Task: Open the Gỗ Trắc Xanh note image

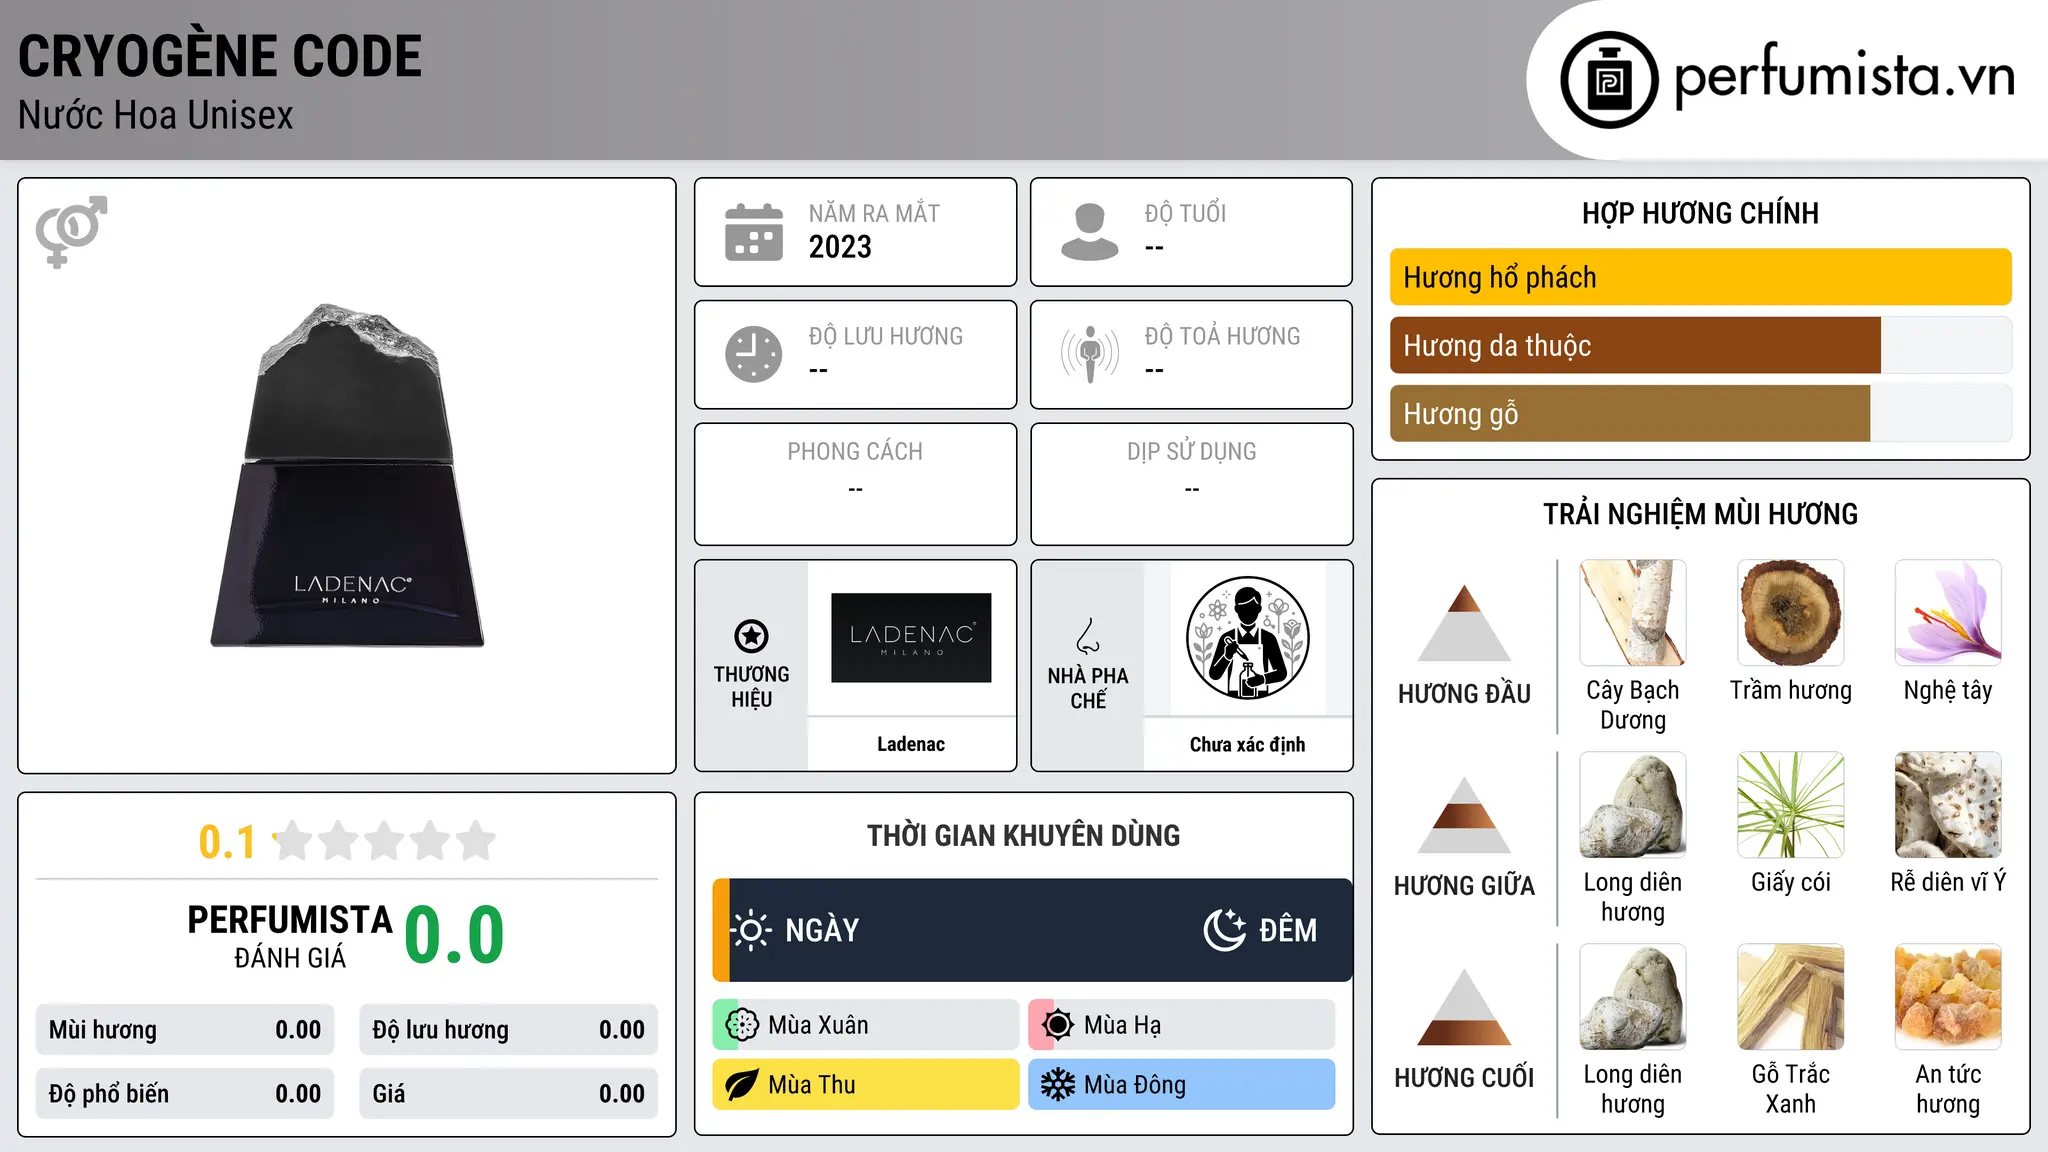Action: click(1791, 997)
